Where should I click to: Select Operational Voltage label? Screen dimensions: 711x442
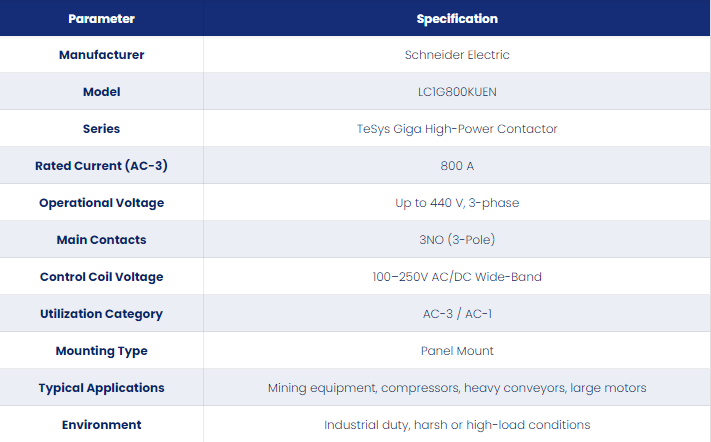tap(102, 203)
